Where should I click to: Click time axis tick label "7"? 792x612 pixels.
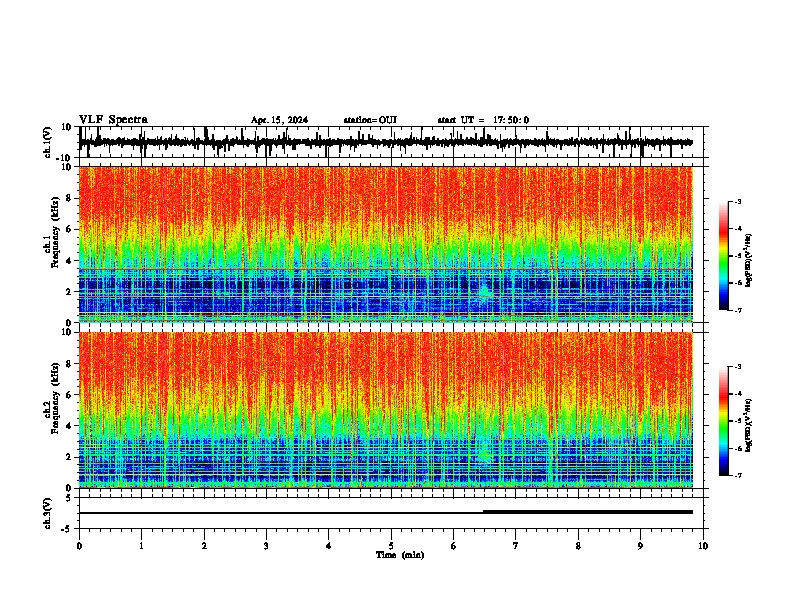click(x=516, y=546)
